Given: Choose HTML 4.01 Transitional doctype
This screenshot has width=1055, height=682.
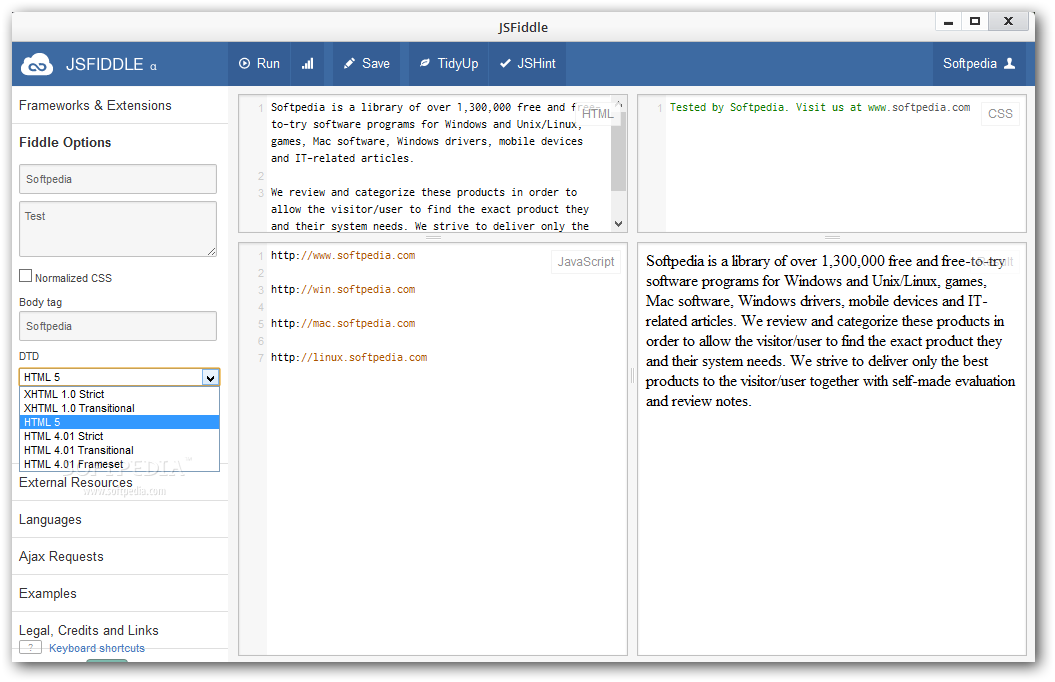Looking at the screenshot, I should coord(119,451).
